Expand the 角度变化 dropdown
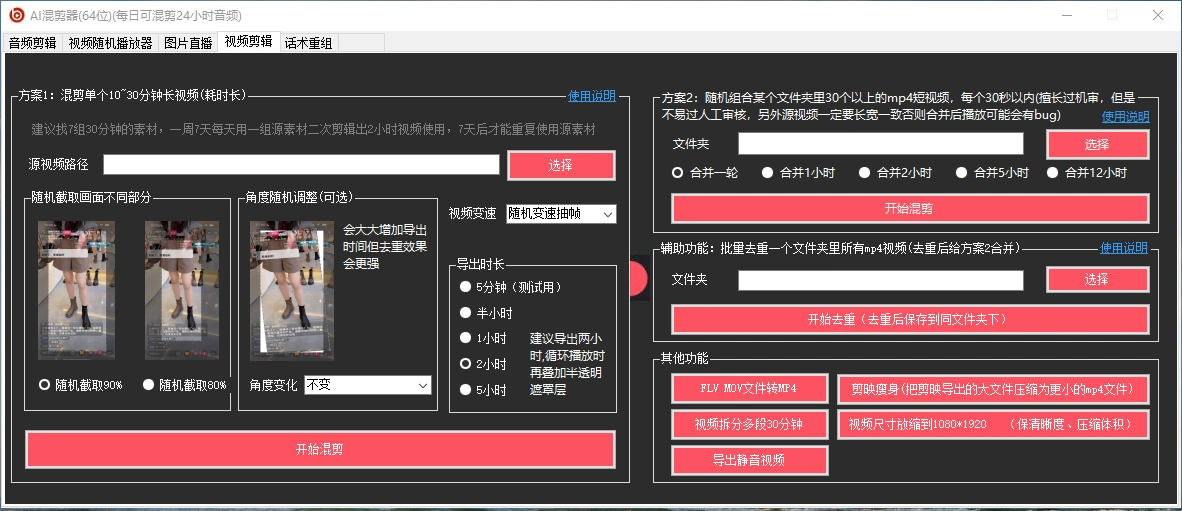This screenshot has width=1182, height=511. pyautogui.click(x=367, y=385)
